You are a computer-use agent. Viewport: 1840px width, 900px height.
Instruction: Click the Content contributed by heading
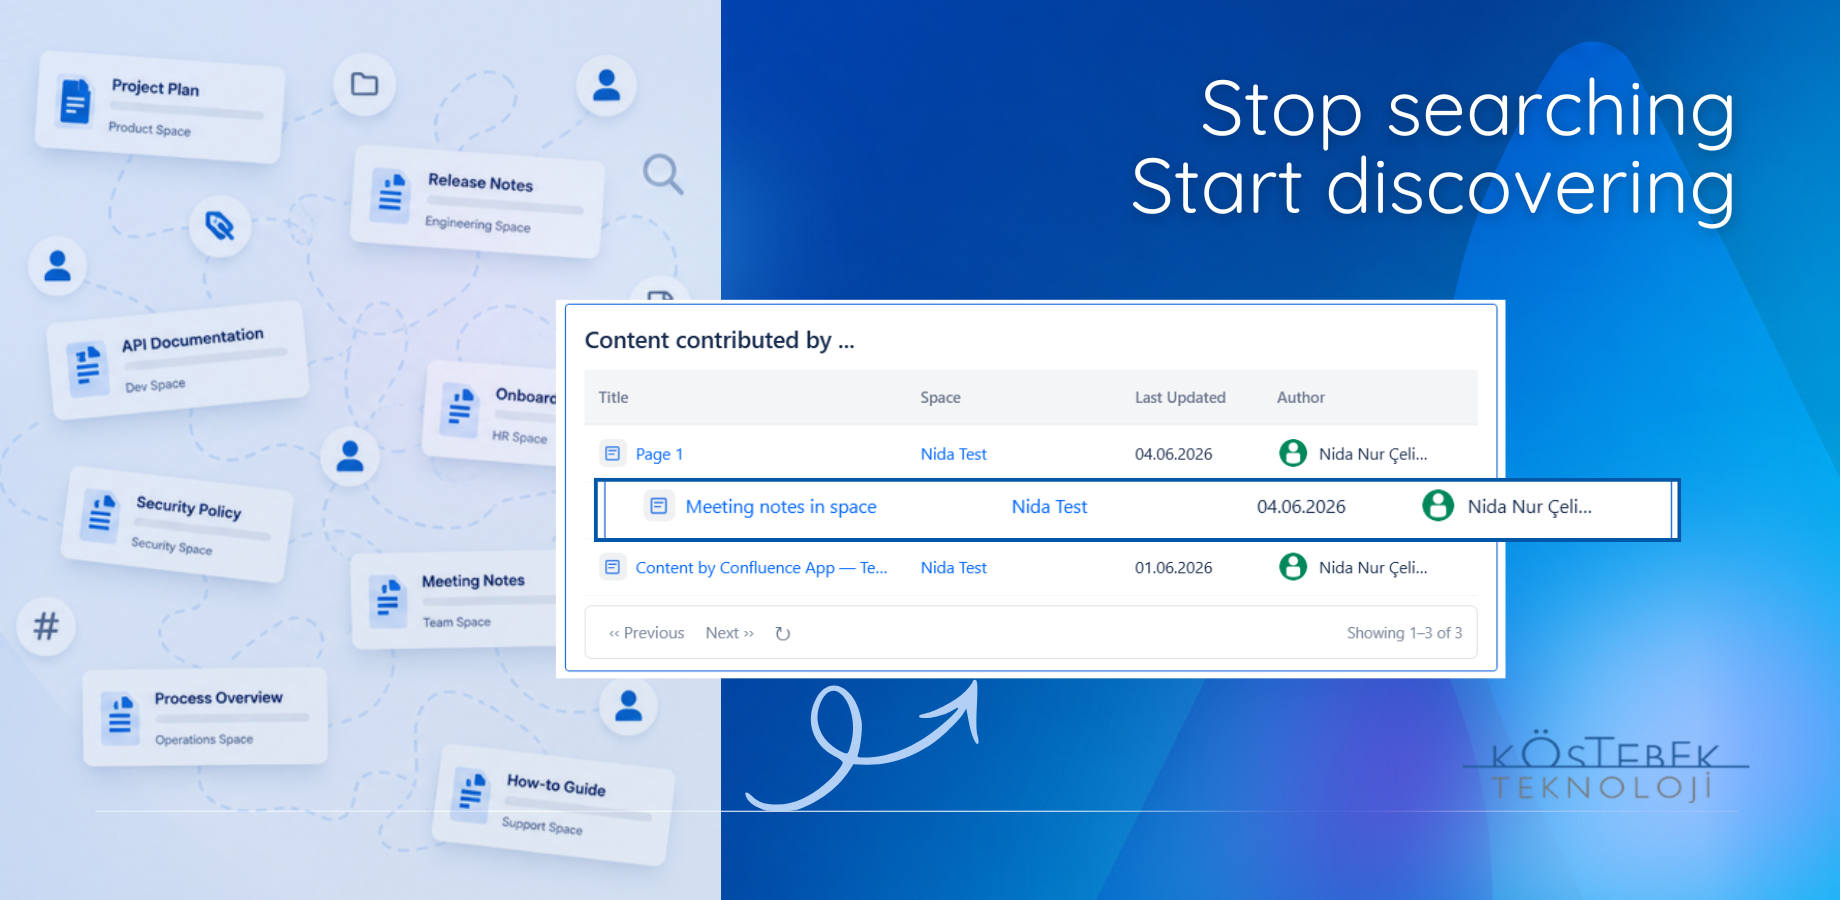tap(719, 340)
